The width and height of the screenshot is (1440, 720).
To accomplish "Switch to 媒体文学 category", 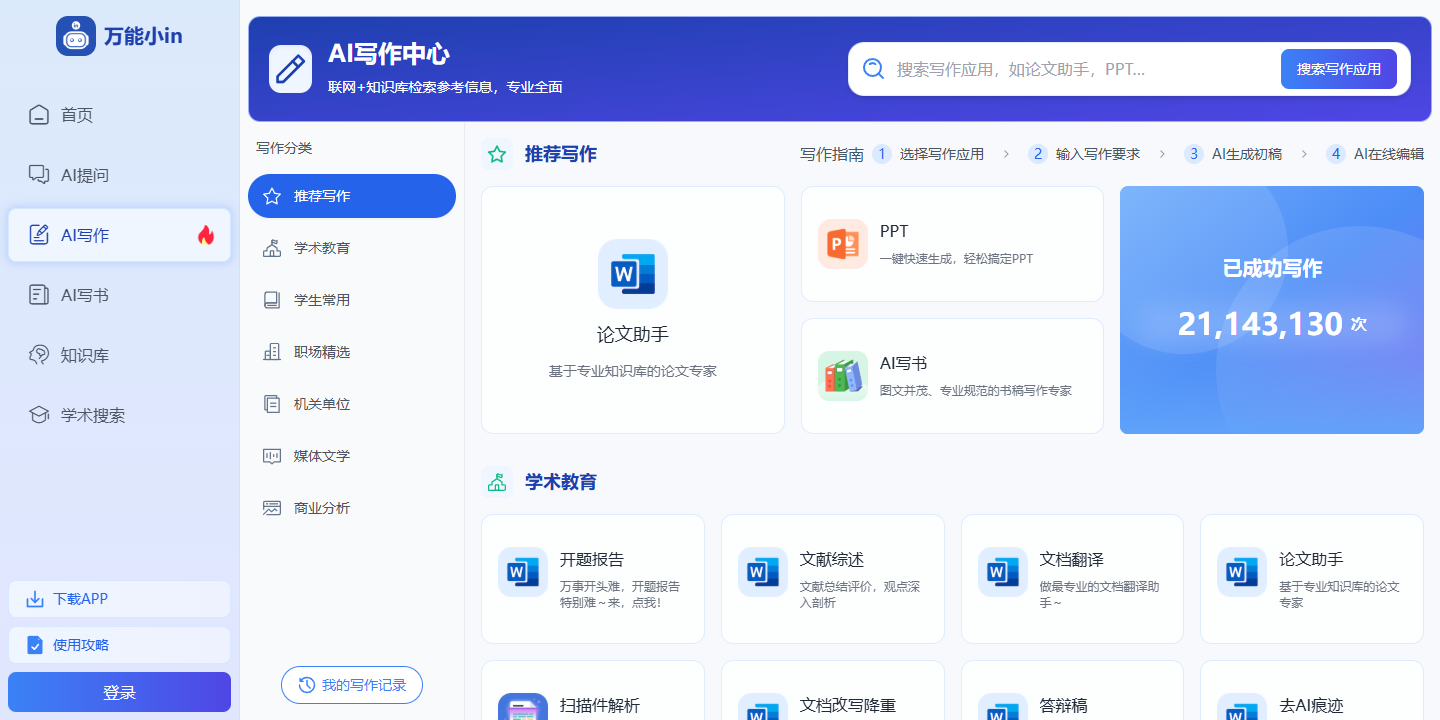I will [x=352, y=456].
